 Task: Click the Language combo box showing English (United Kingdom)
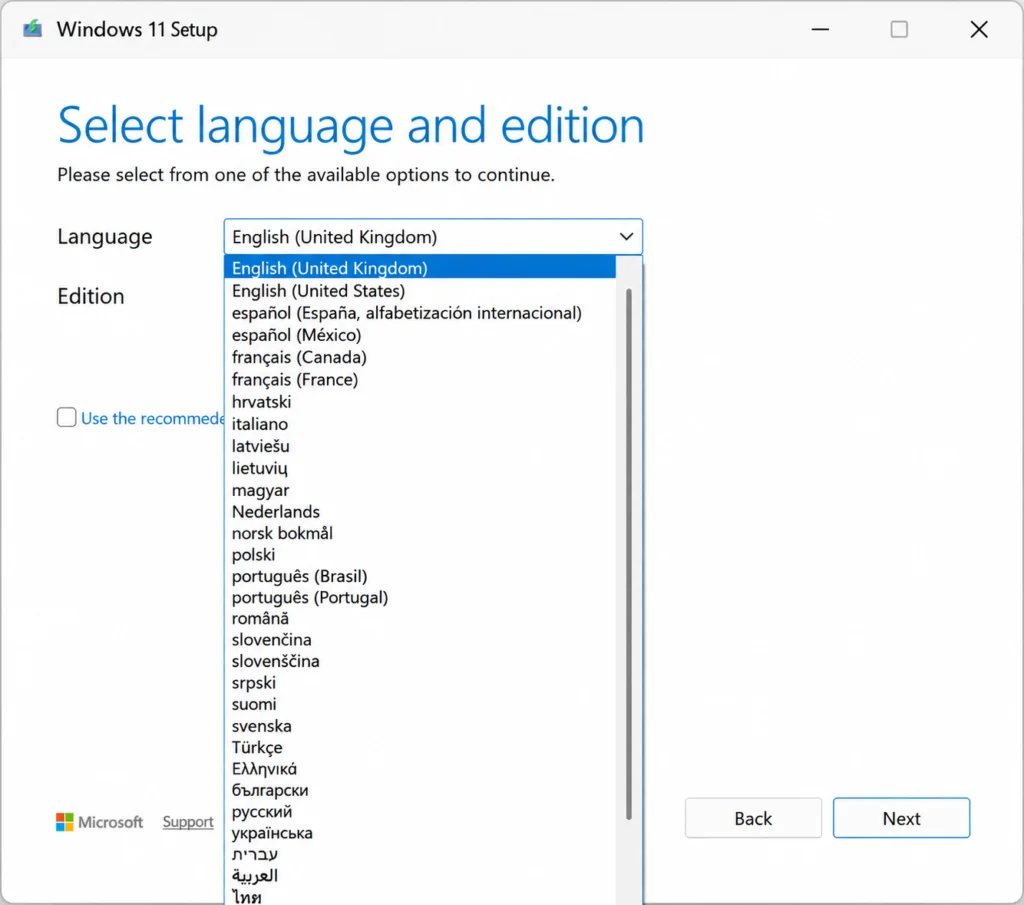(433, 236)
